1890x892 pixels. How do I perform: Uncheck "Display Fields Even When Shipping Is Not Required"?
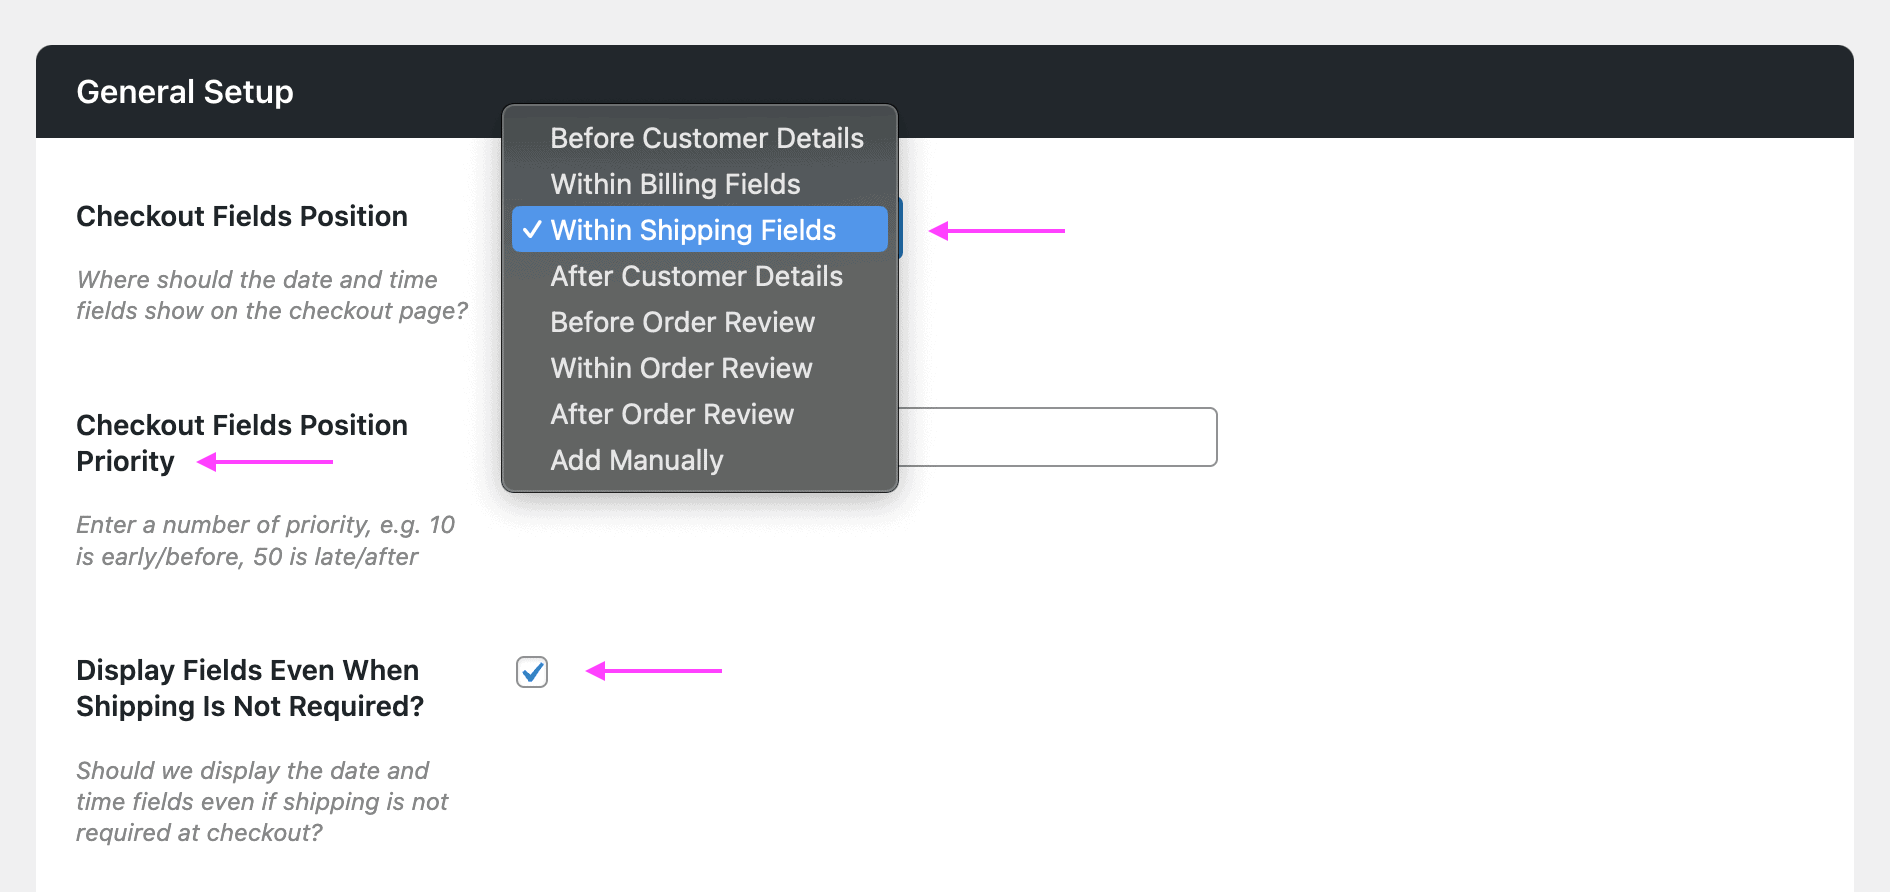pyautogui.click(x=531, y=672)
